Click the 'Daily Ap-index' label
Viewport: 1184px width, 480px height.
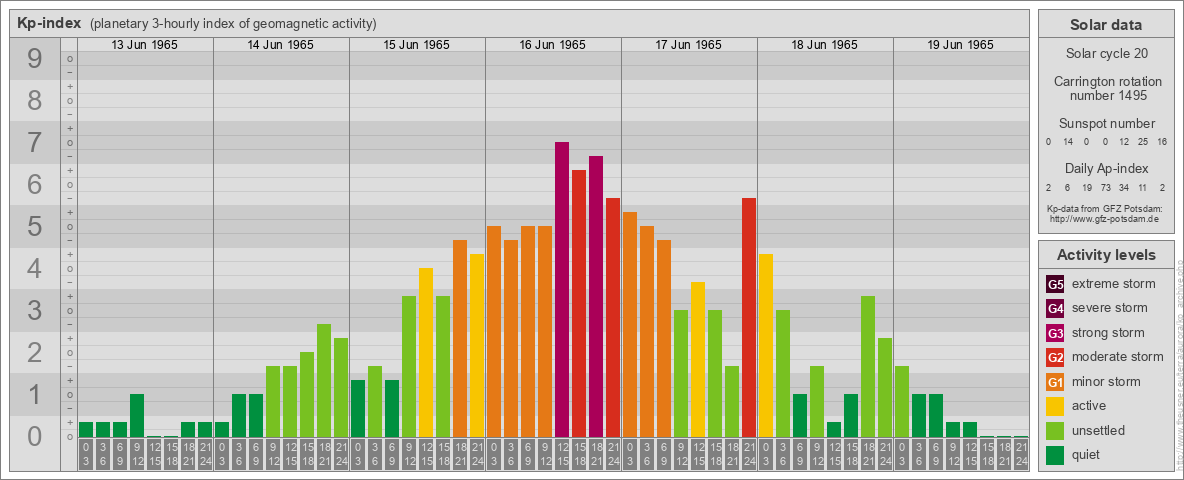click(x=1106, y=168)
